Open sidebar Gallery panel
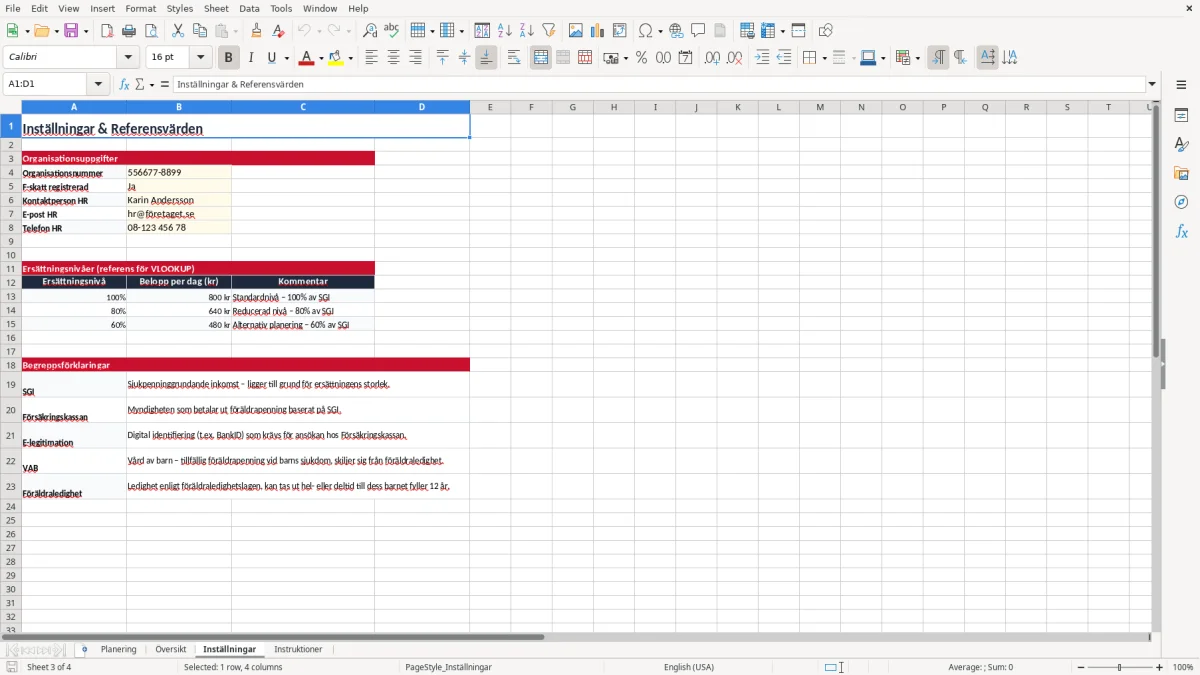Screen dimensions: 1200x675 coord(1181,173)
